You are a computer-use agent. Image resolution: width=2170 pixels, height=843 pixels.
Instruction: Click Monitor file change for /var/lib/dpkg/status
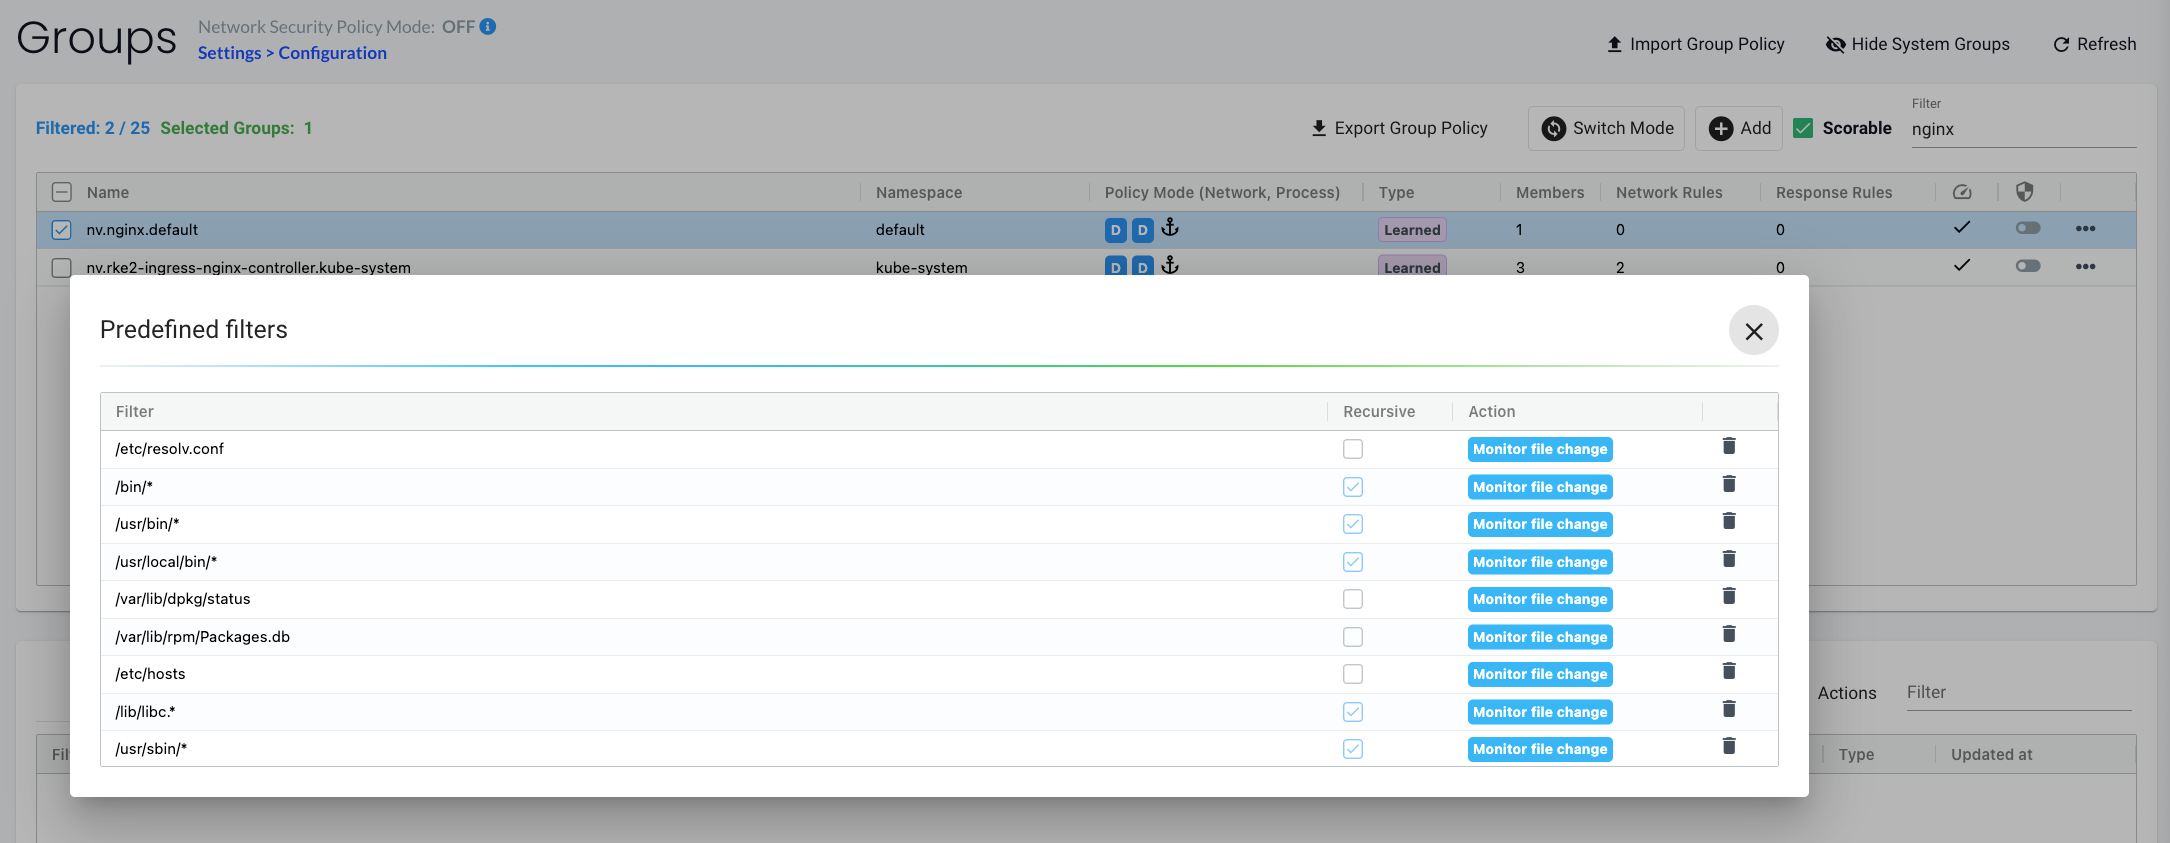pyautogui.click(x=1539, y=599)
